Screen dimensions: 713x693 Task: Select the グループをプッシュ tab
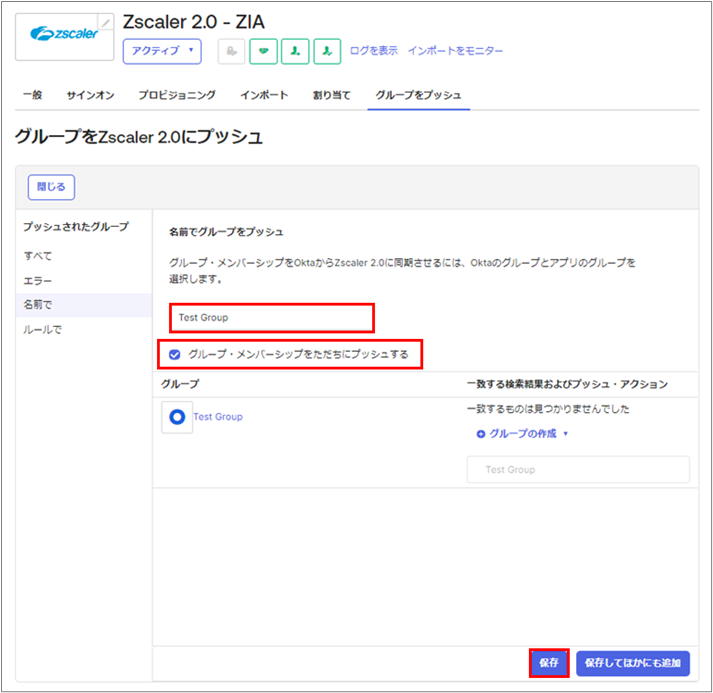pyautogui.click(x=418, y=95)
